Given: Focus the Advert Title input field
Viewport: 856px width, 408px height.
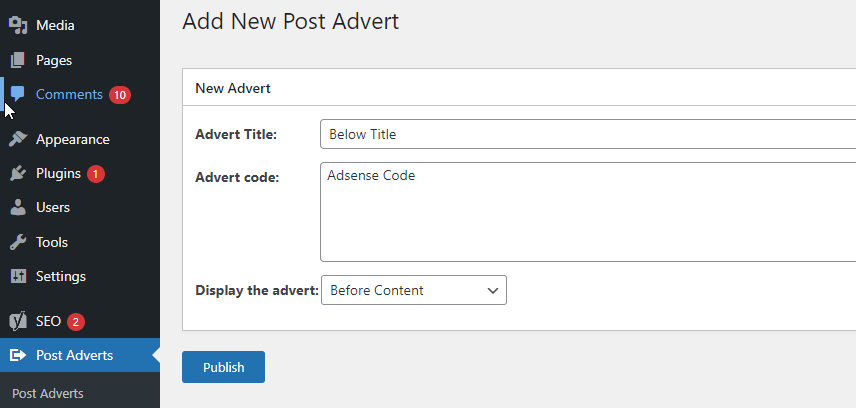Looking at the screenshot, I should click(588, 134).
